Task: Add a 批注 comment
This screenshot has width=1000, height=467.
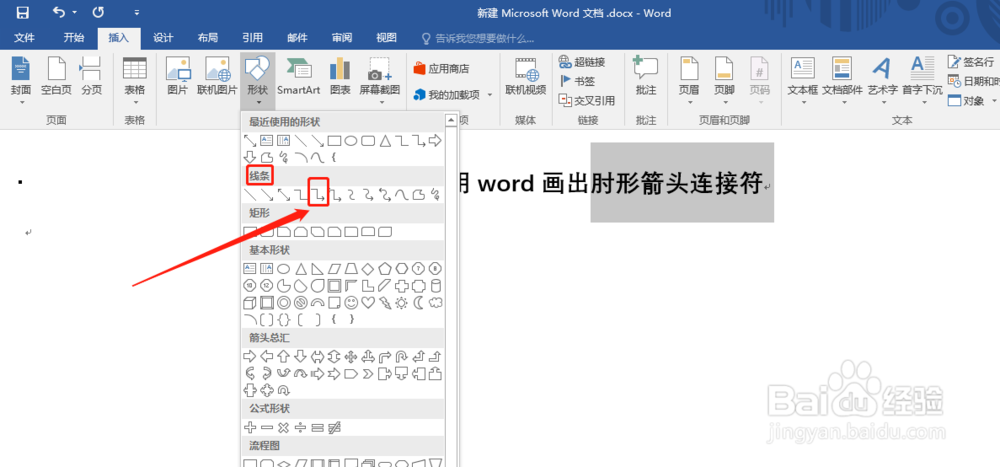Action: (645, 77)
